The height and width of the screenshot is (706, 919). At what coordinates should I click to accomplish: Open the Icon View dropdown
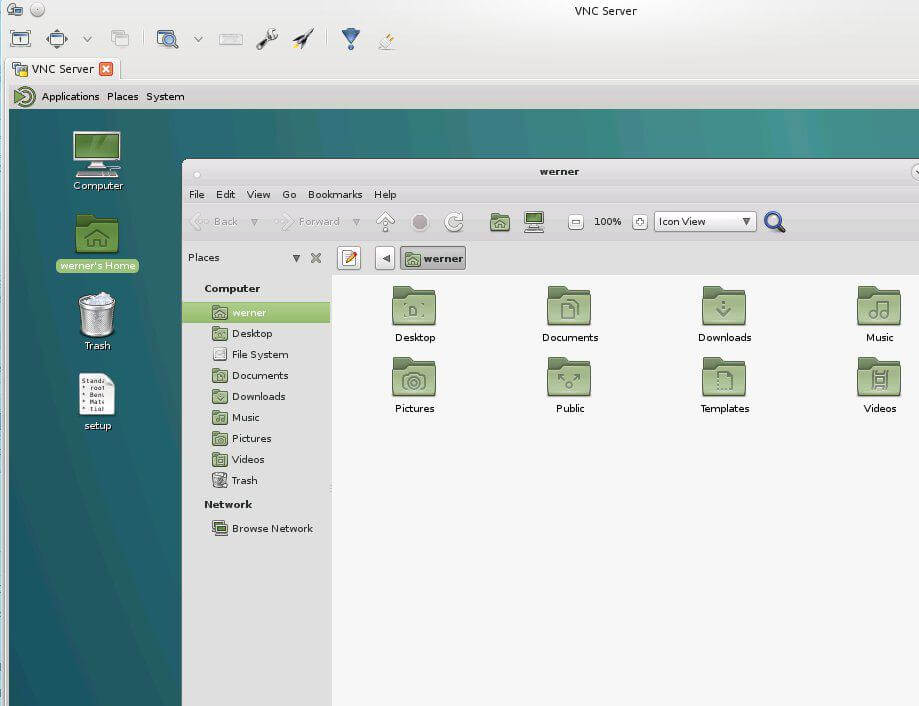(x=705, y=222)
